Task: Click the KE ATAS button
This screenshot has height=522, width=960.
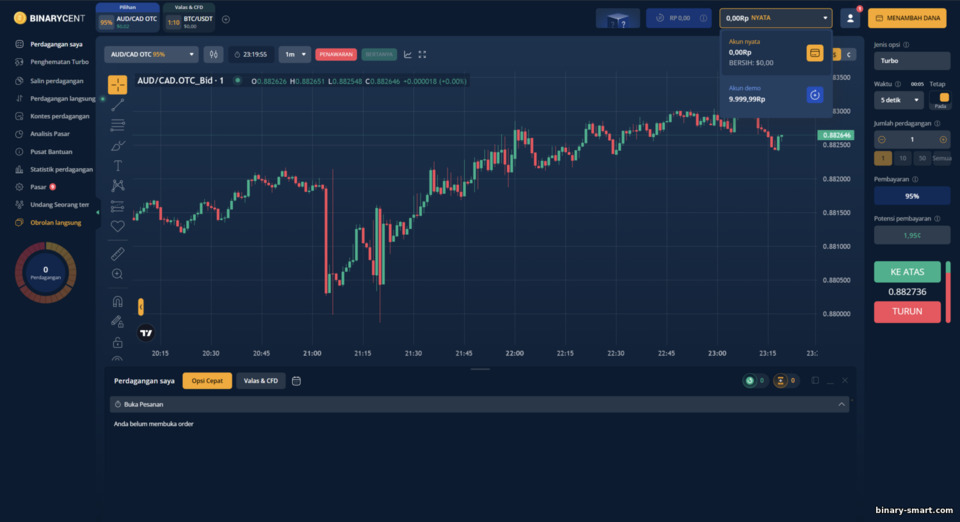Action: click(907, 272)
